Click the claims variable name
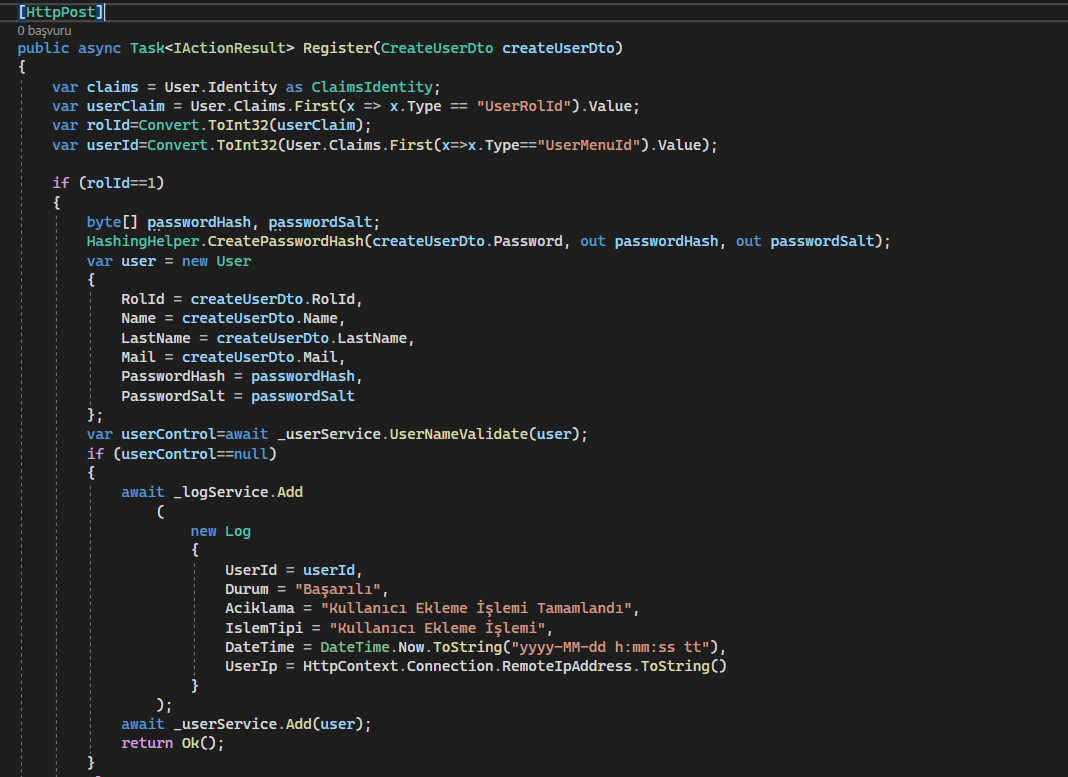The width and height of the screenshot is (1068, 777). pyautogui.click(x=112, y=87)
